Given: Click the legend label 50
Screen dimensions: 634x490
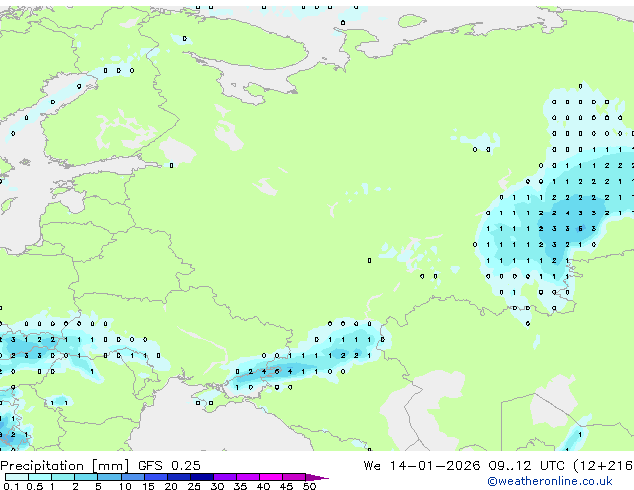Looking at the screenshot, I should 309,486.
